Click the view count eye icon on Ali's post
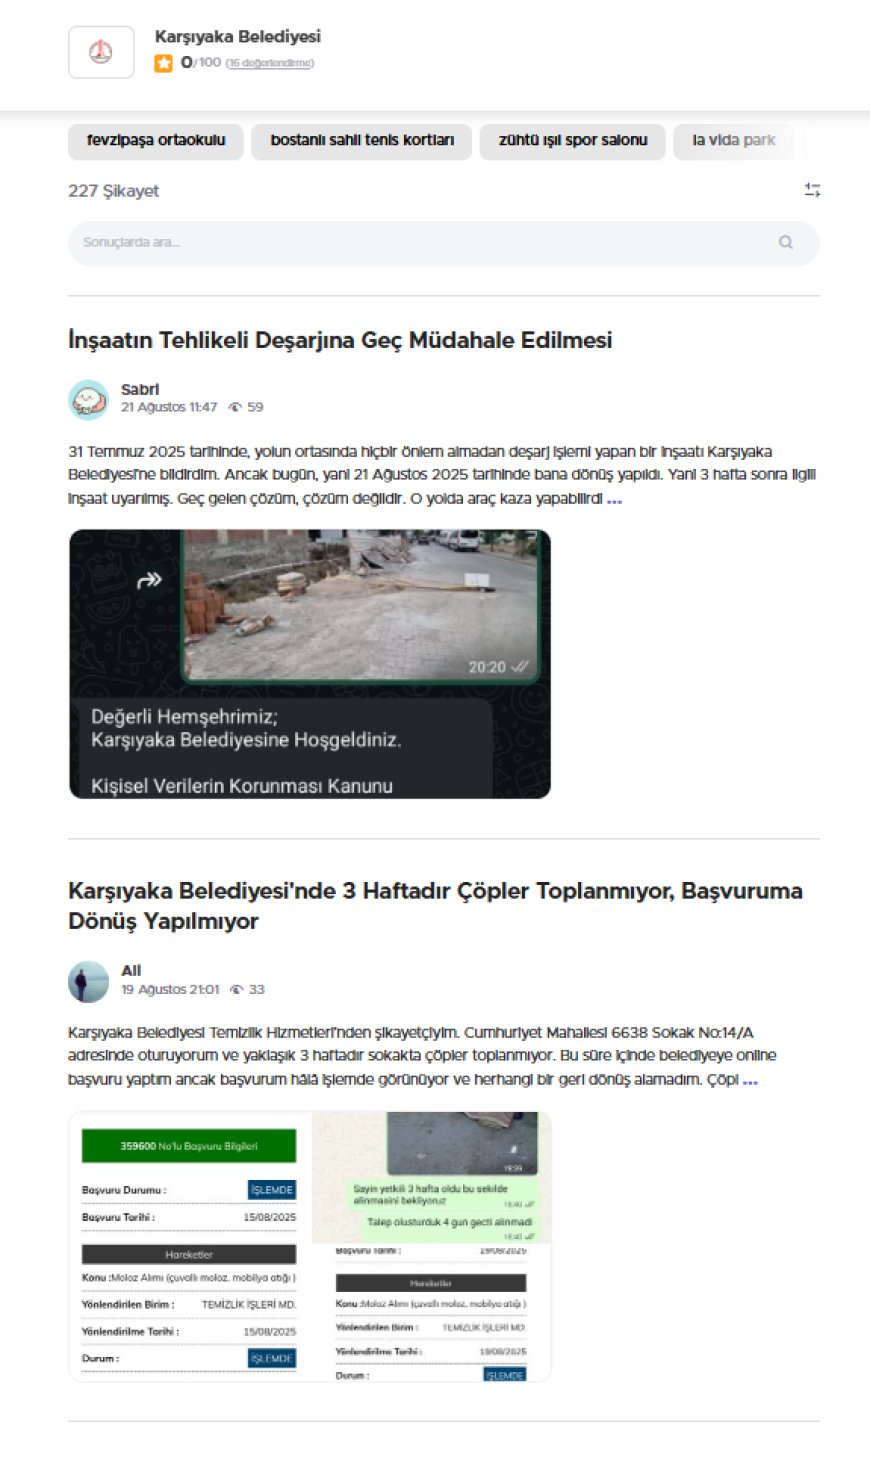Viewport: 870px width, 1472px height. (x=237, y=990)
